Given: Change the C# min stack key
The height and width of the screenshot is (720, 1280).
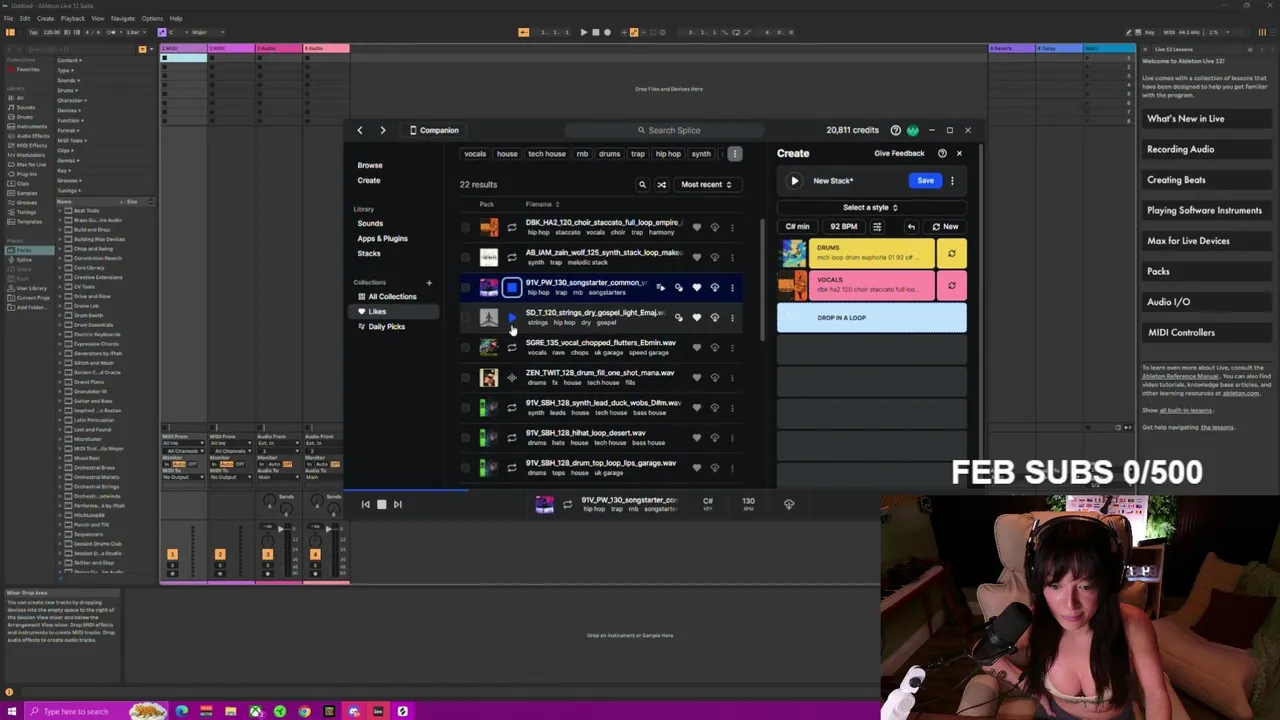Looking at the screenshot, I should pyautogui.click(x=797, y=227).
